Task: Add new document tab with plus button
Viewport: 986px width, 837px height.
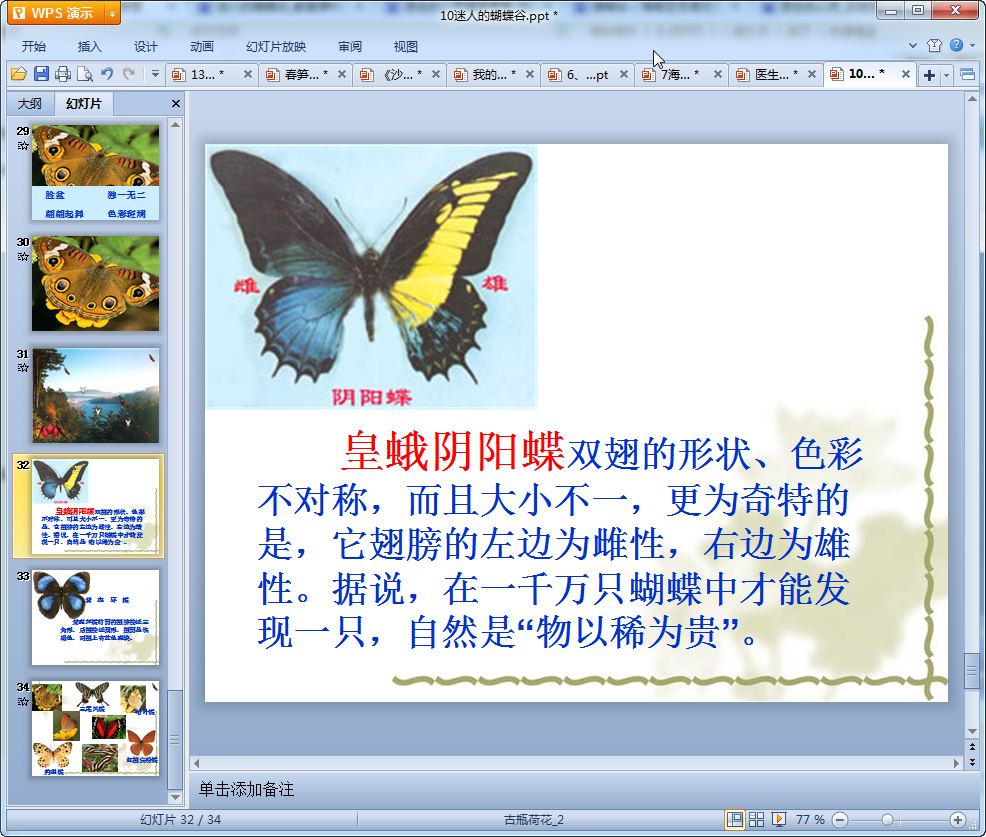Action: click(x=929, y=75)
